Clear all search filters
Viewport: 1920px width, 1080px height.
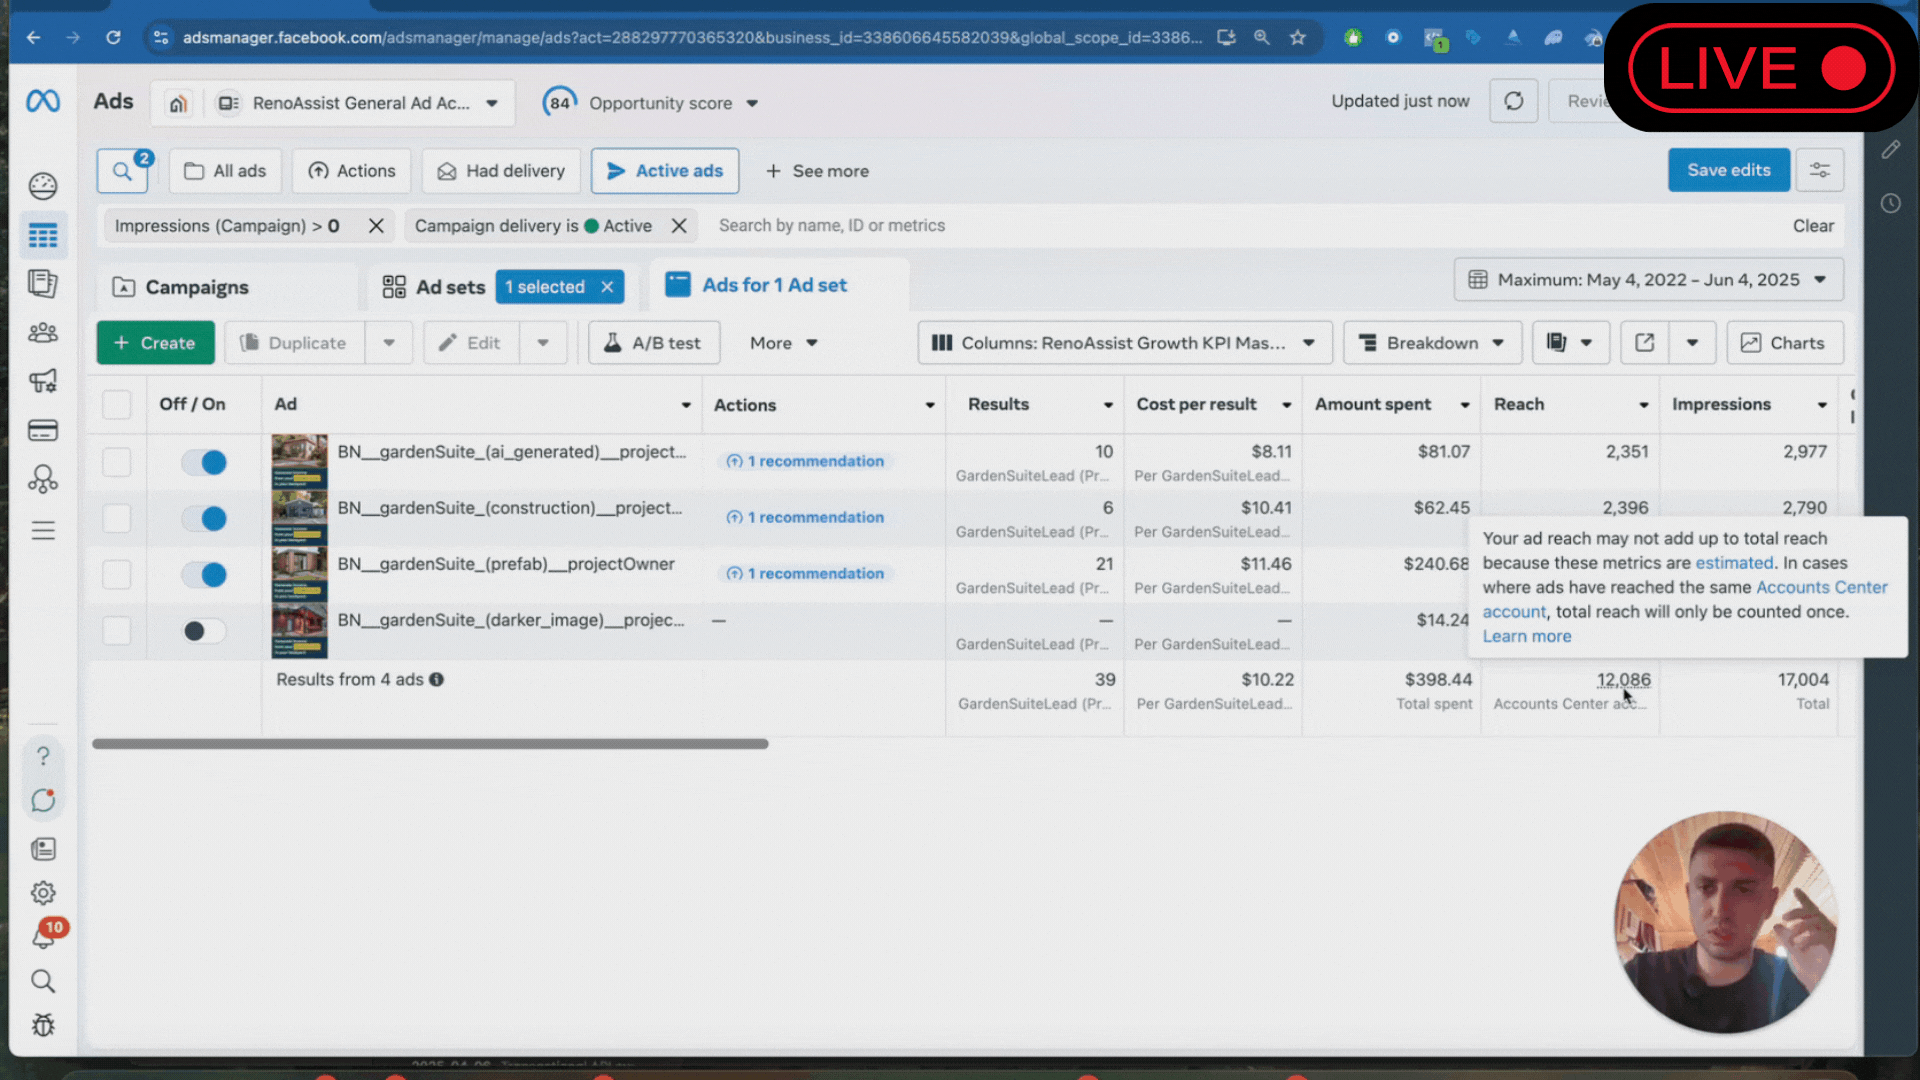pos(1813,226)
